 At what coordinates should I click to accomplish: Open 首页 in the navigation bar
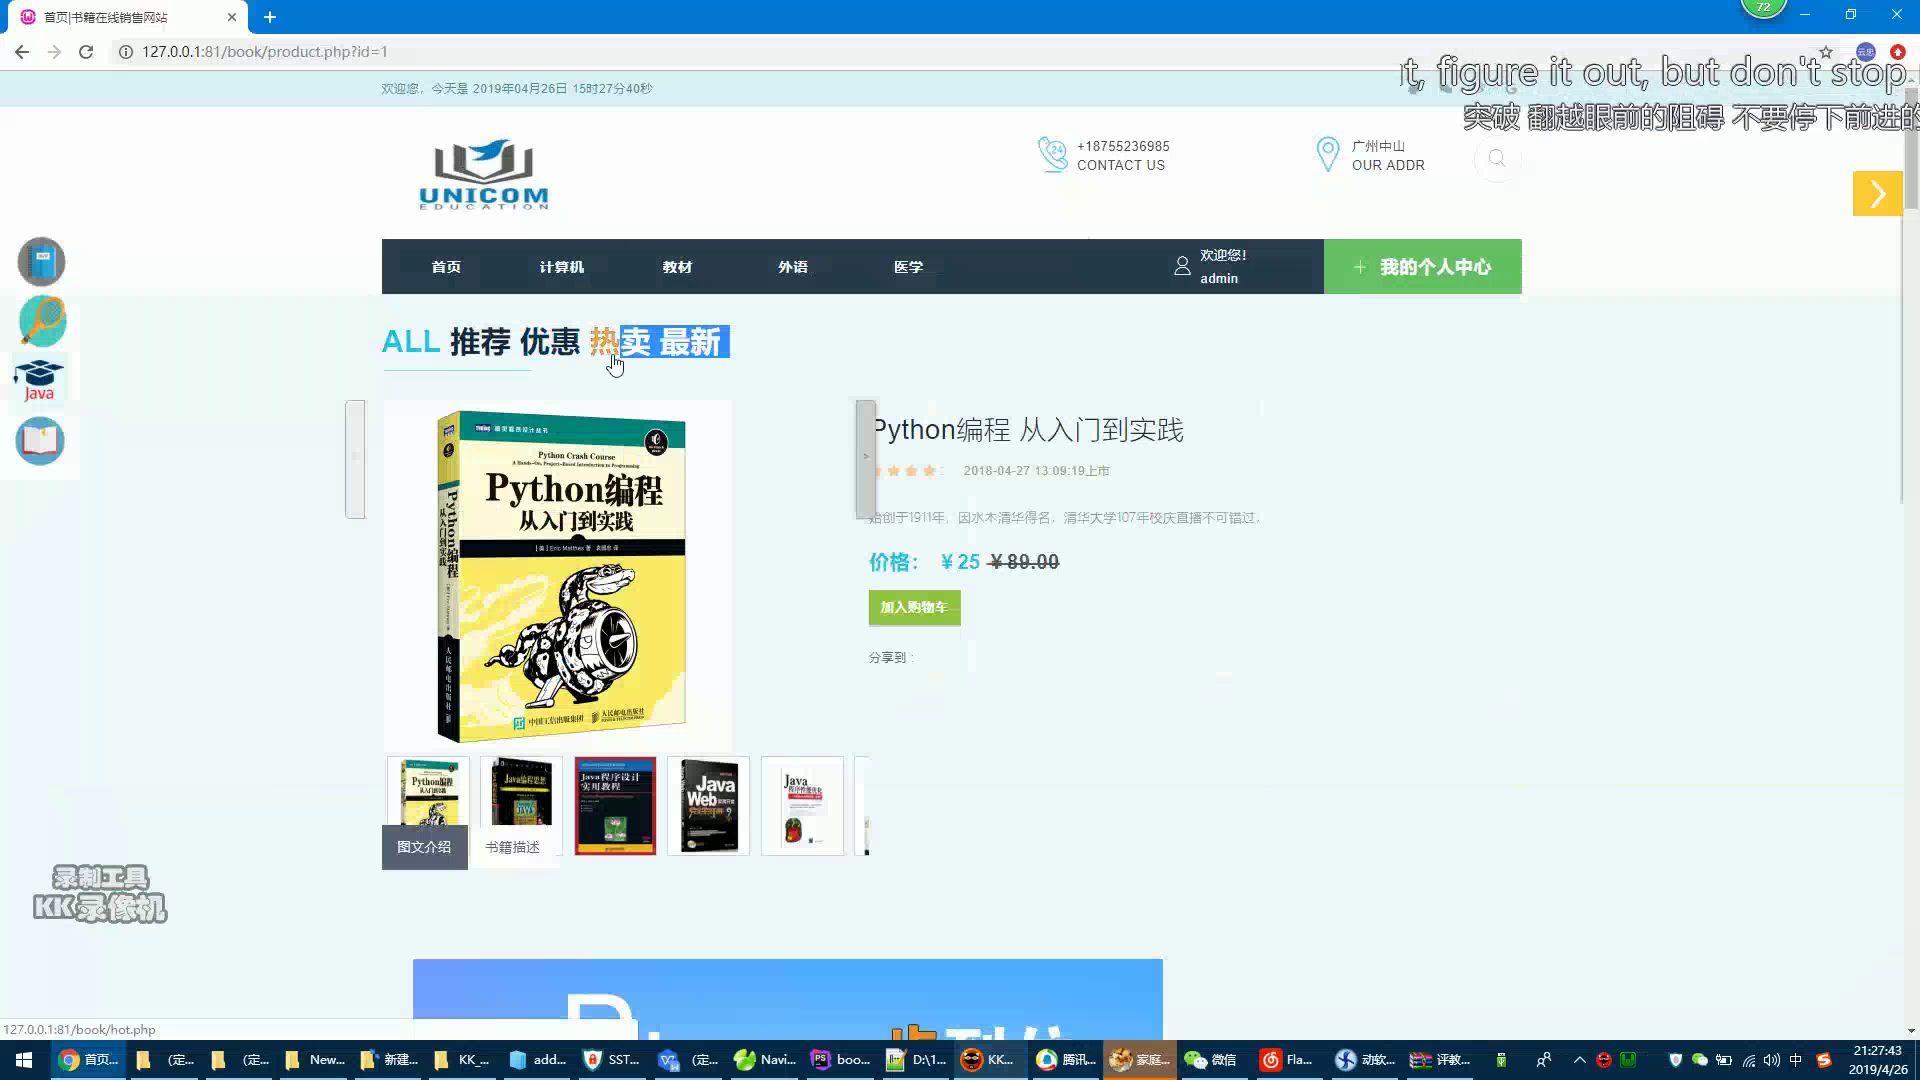click(x=446, y=267)
